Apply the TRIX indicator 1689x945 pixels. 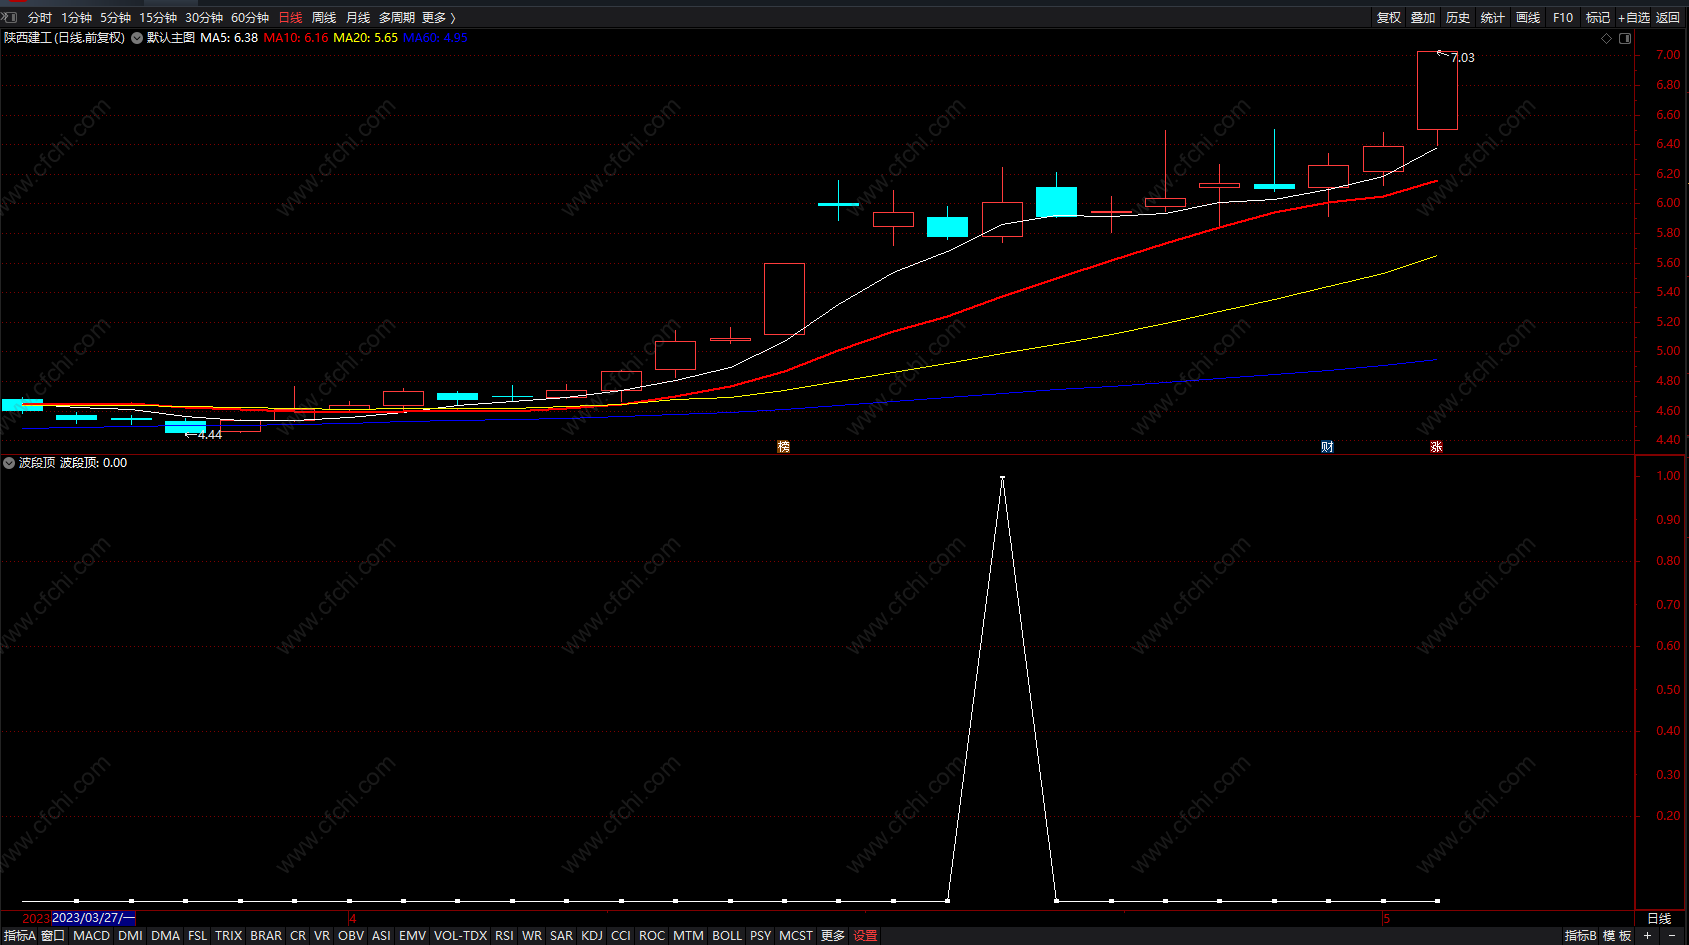[228, 936]
